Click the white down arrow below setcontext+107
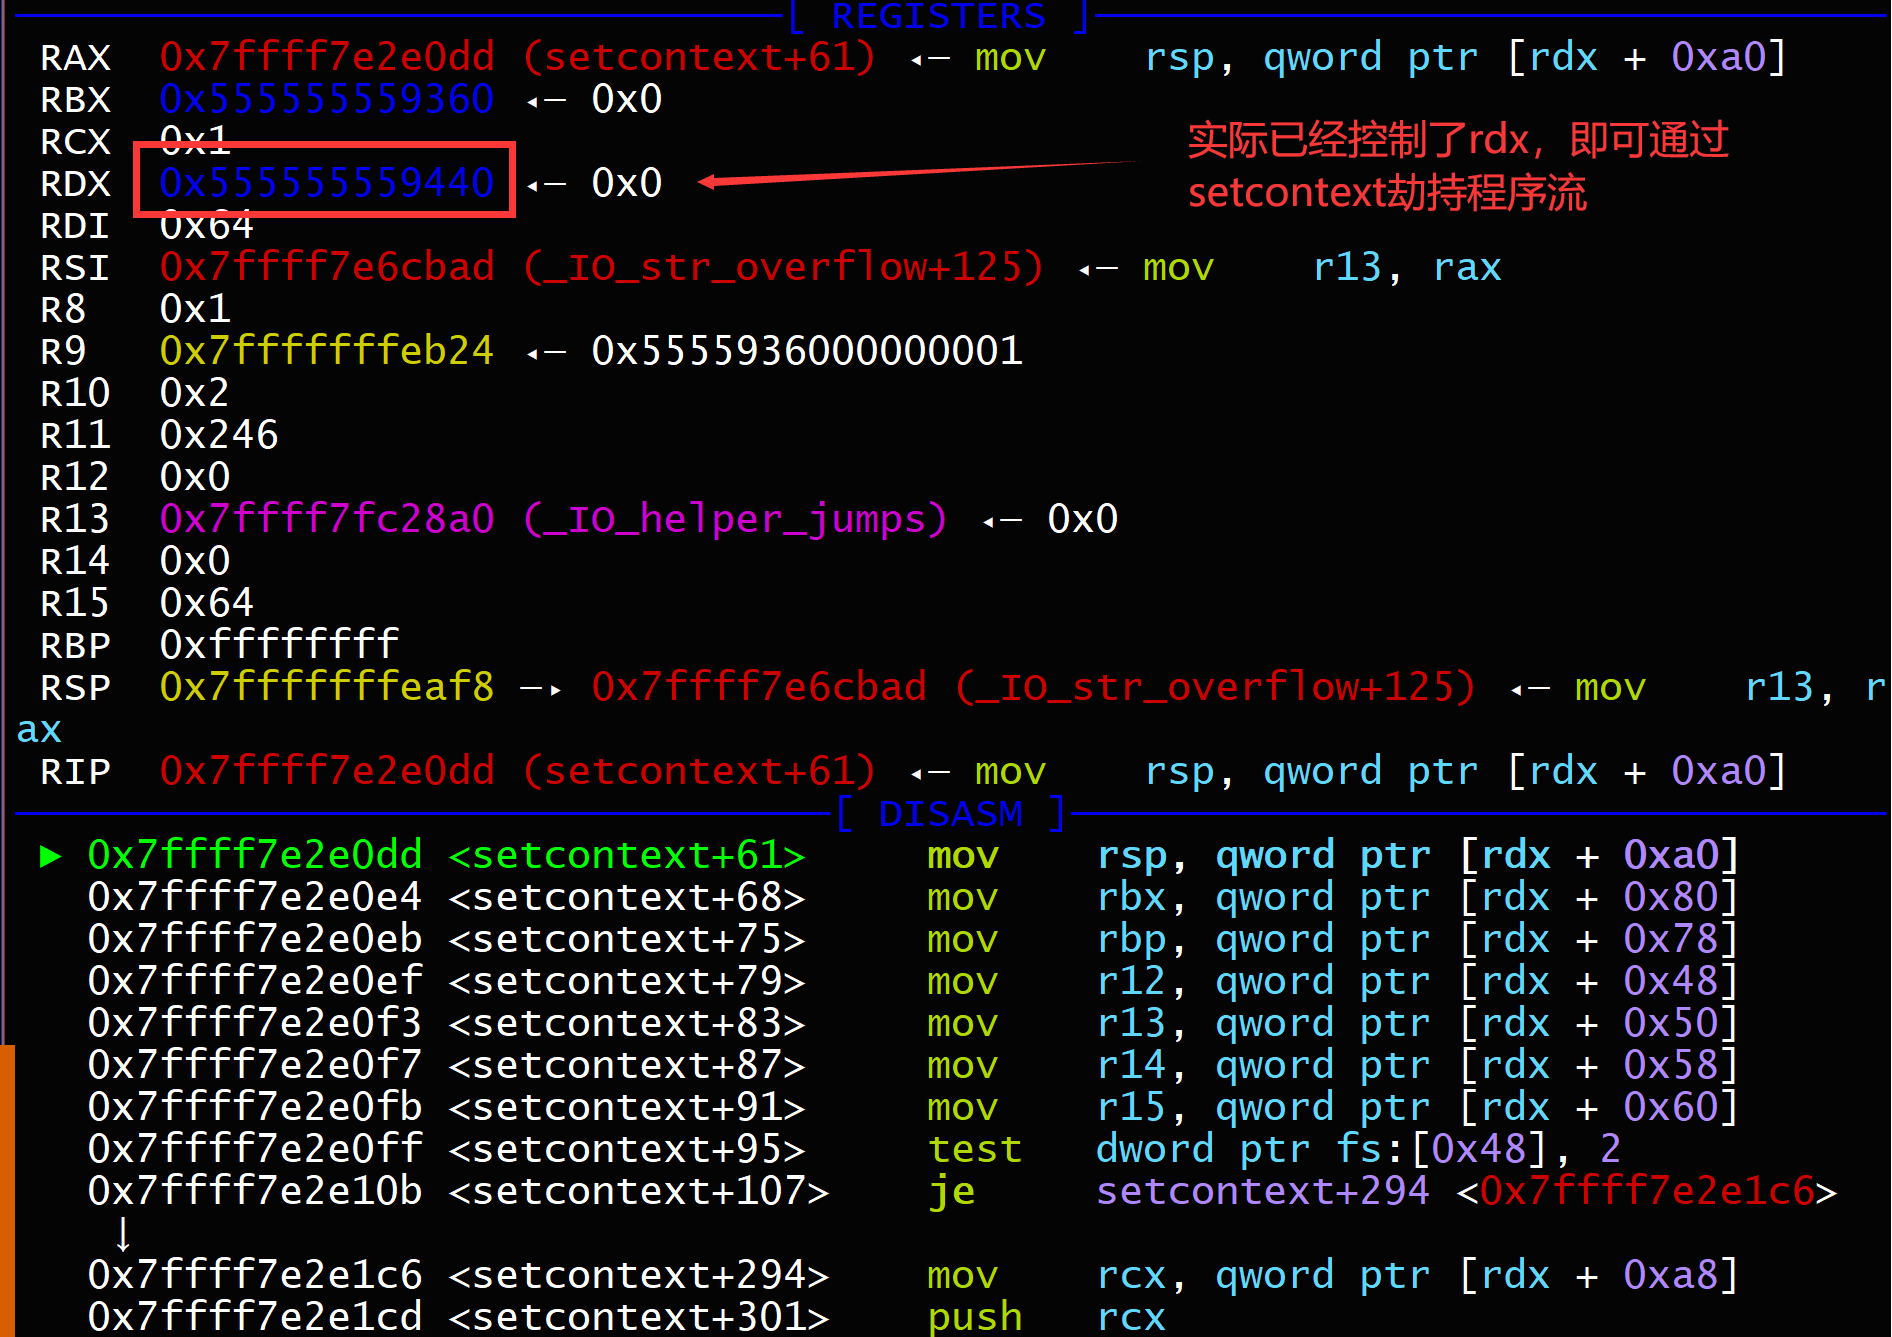Viewport: 1892px width, 1337px height. [123, 1234]
